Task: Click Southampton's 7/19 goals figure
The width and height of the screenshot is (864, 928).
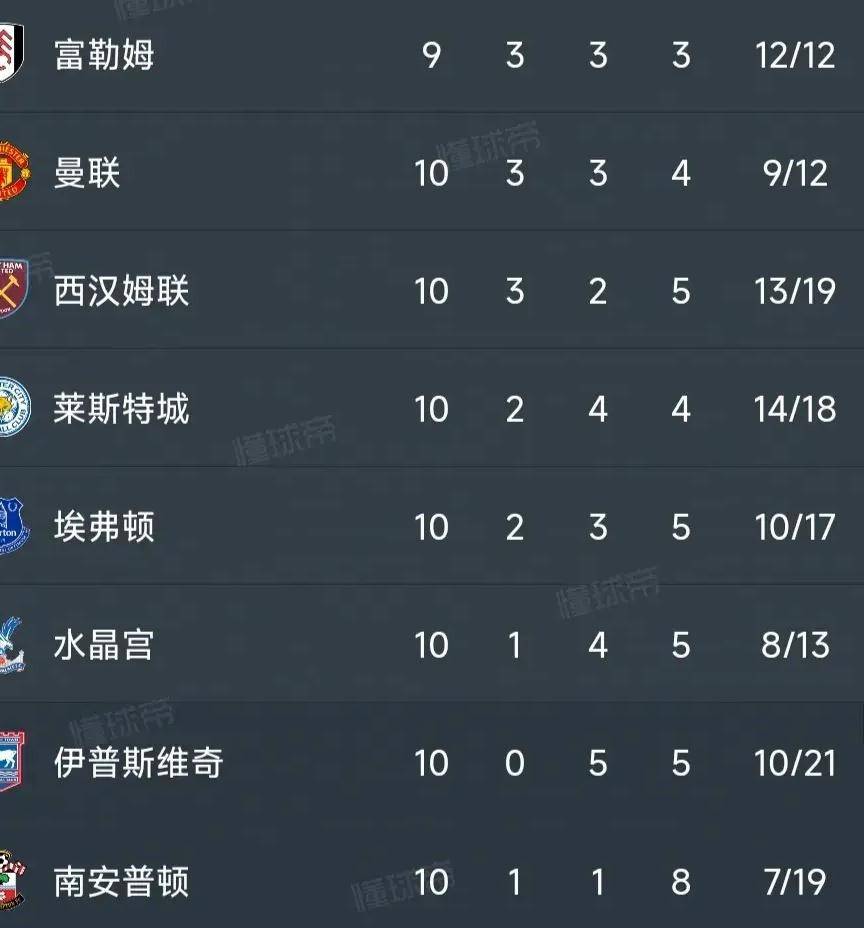Action: [x=795, y=882]
